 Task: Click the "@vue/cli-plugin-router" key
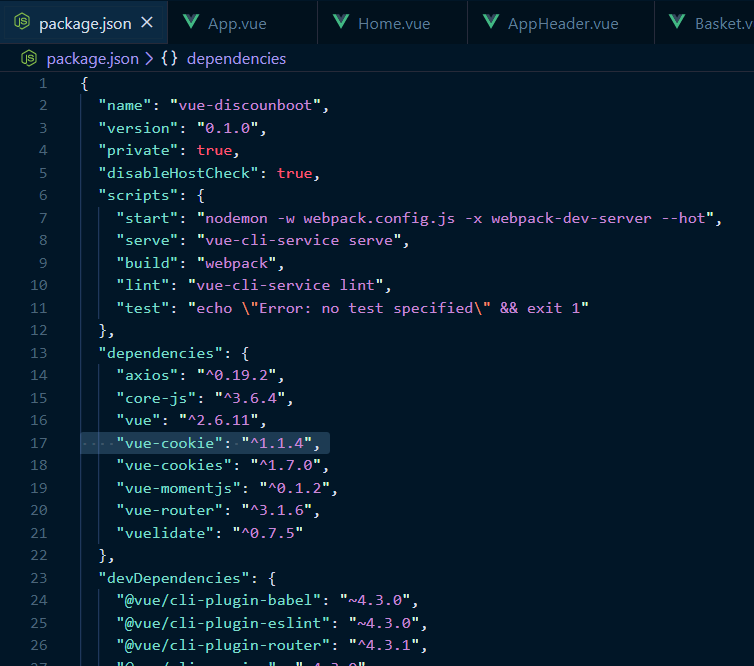(223, 645)
